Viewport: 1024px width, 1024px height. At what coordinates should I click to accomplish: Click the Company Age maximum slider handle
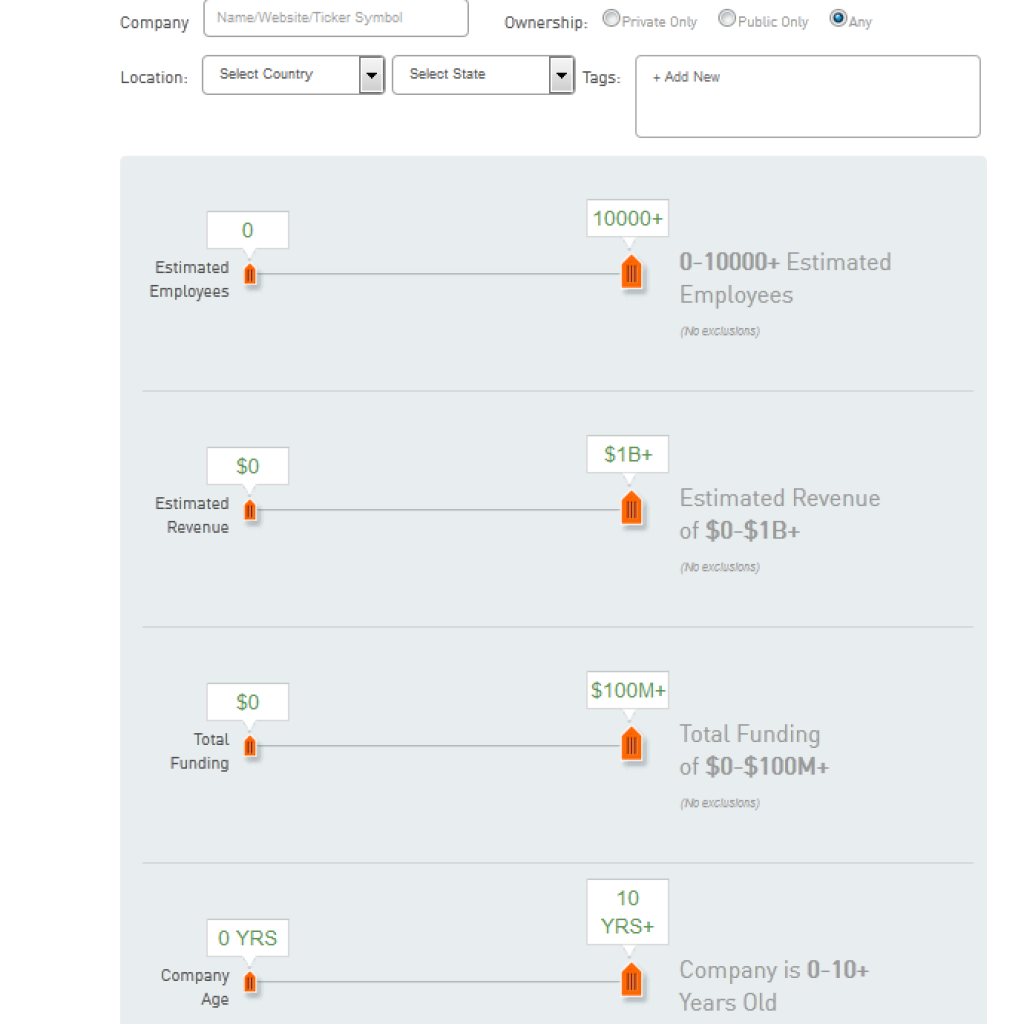coord(630,981)
